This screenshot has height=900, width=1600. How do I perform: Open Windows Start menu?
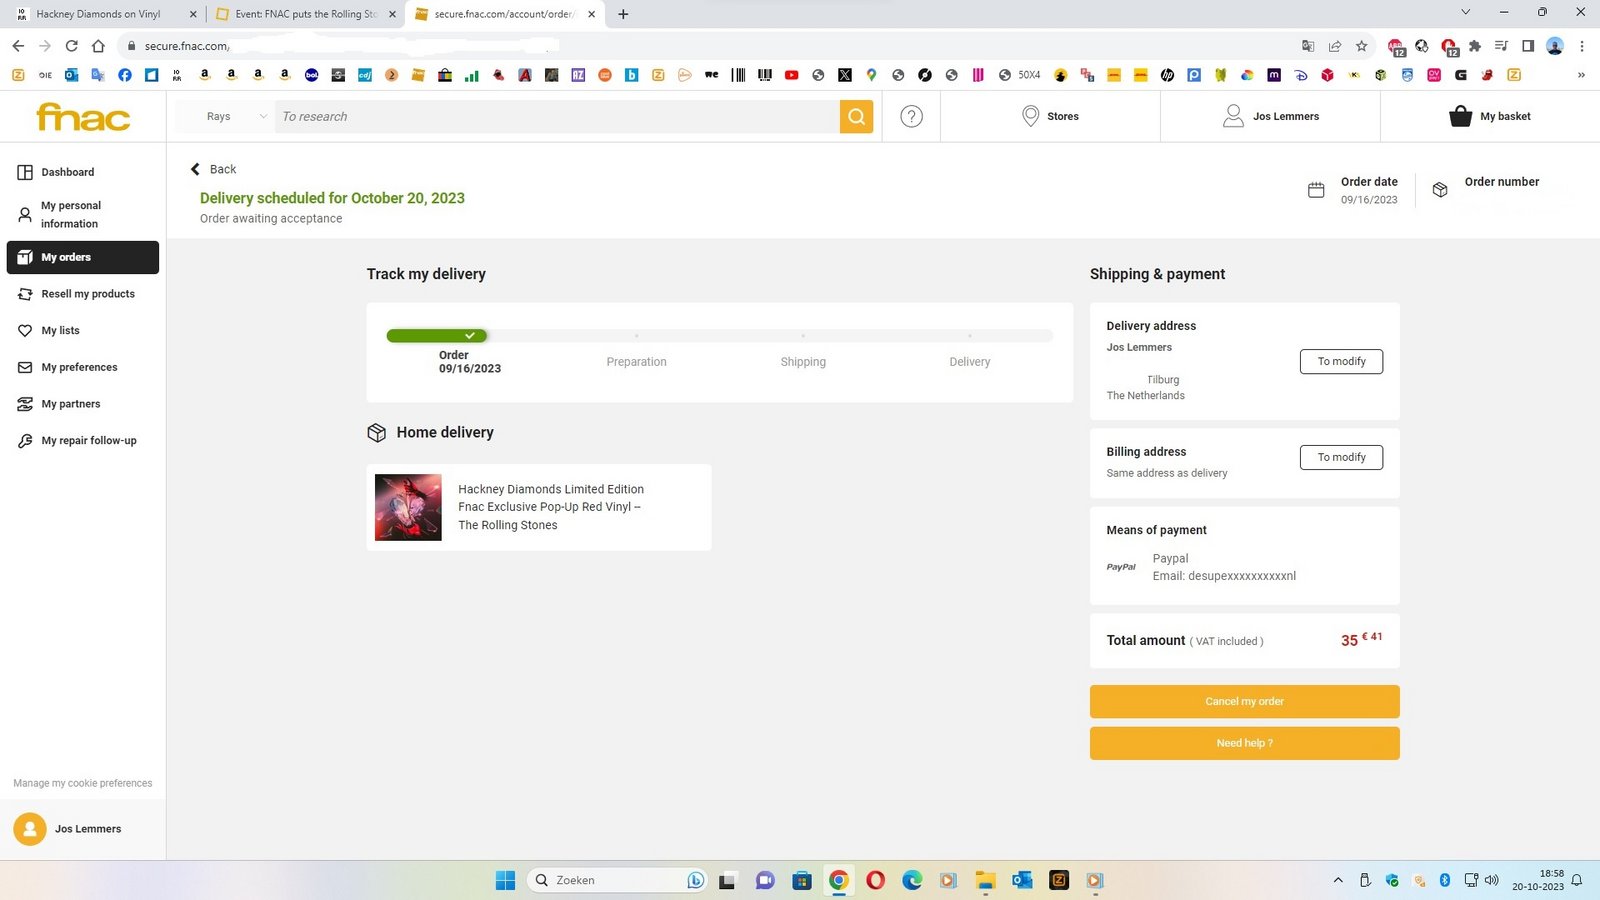[x=505, y=880]
